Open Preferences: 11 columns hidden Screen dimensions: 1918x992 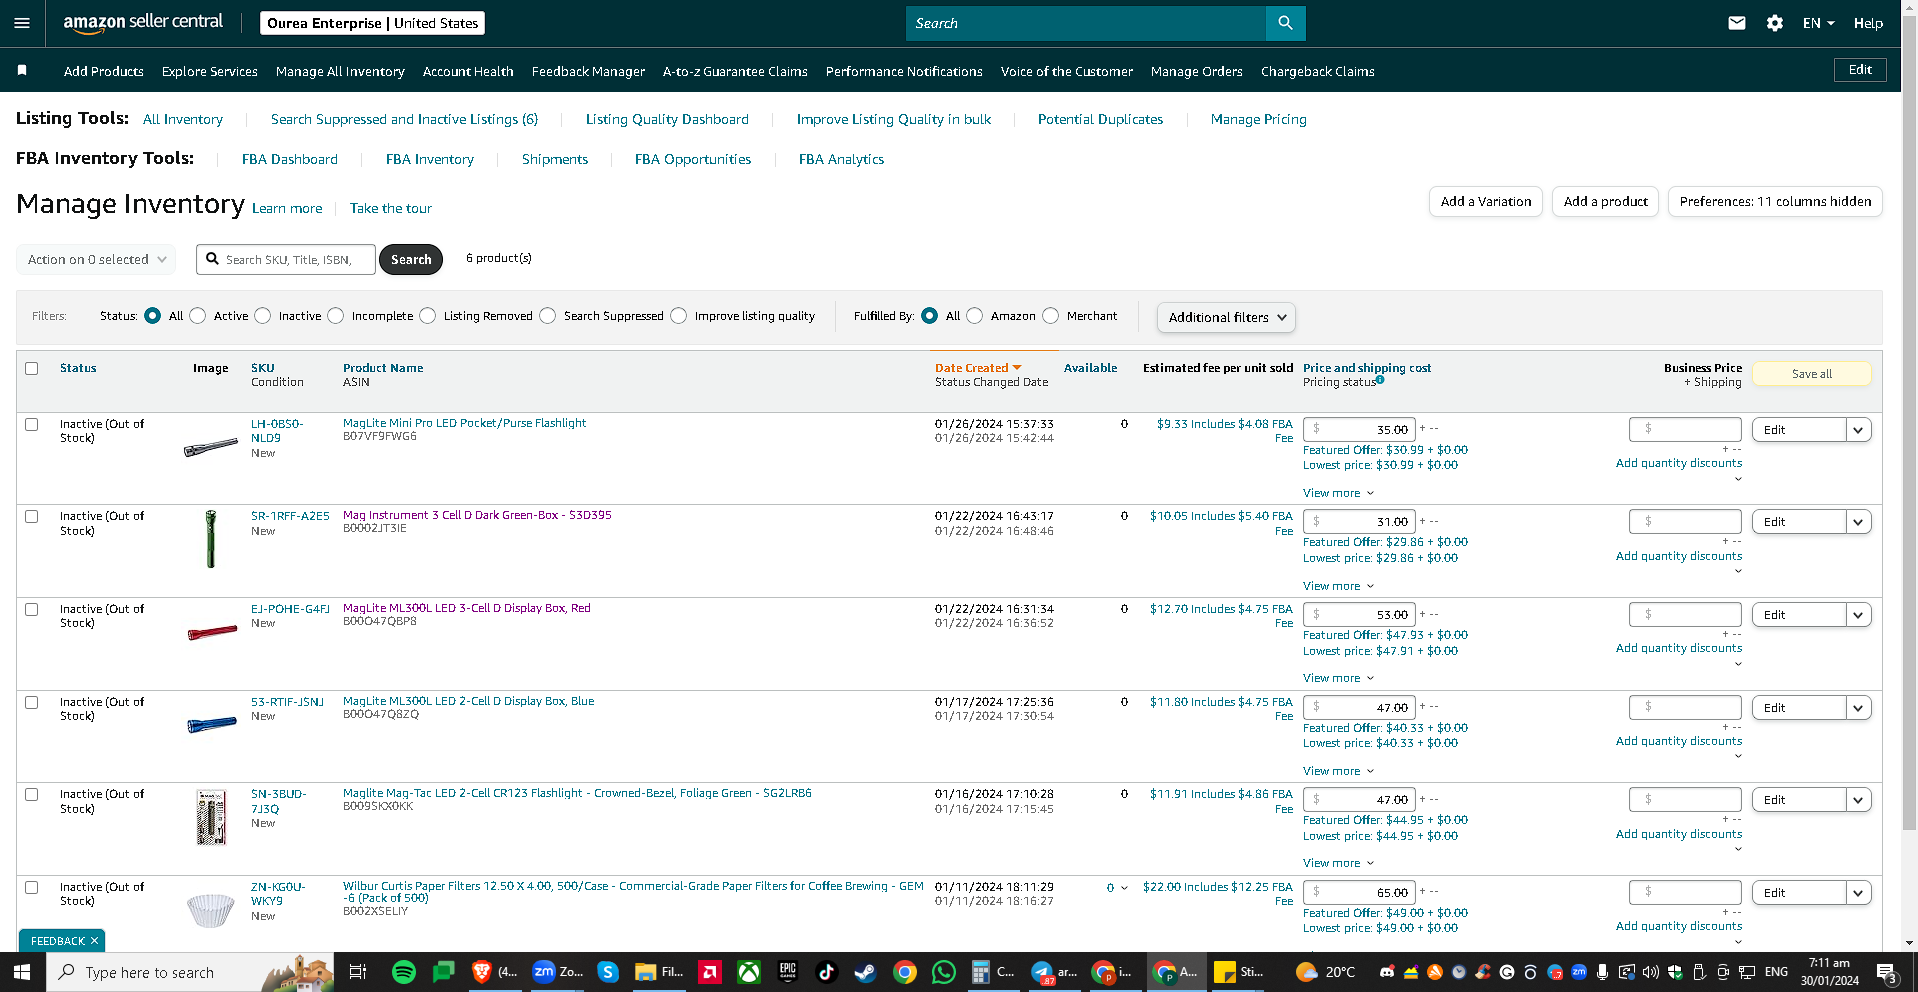click(x=1775, y=201)
